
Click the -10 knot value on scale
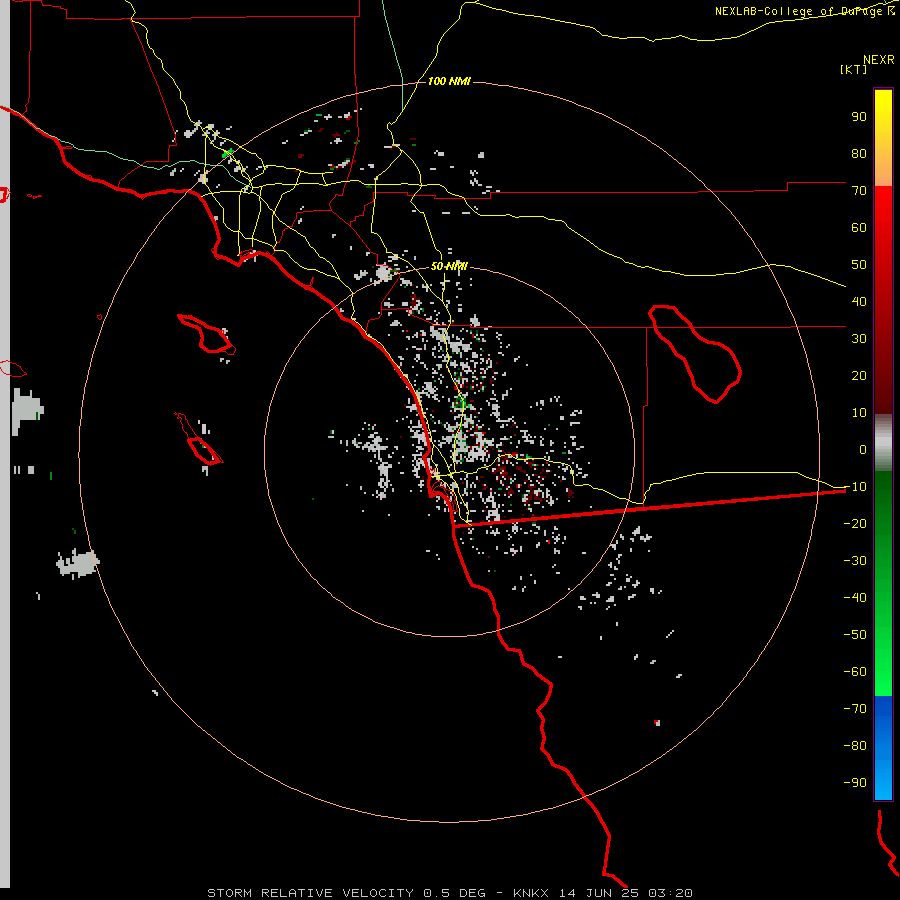click(x=855, y=487)
